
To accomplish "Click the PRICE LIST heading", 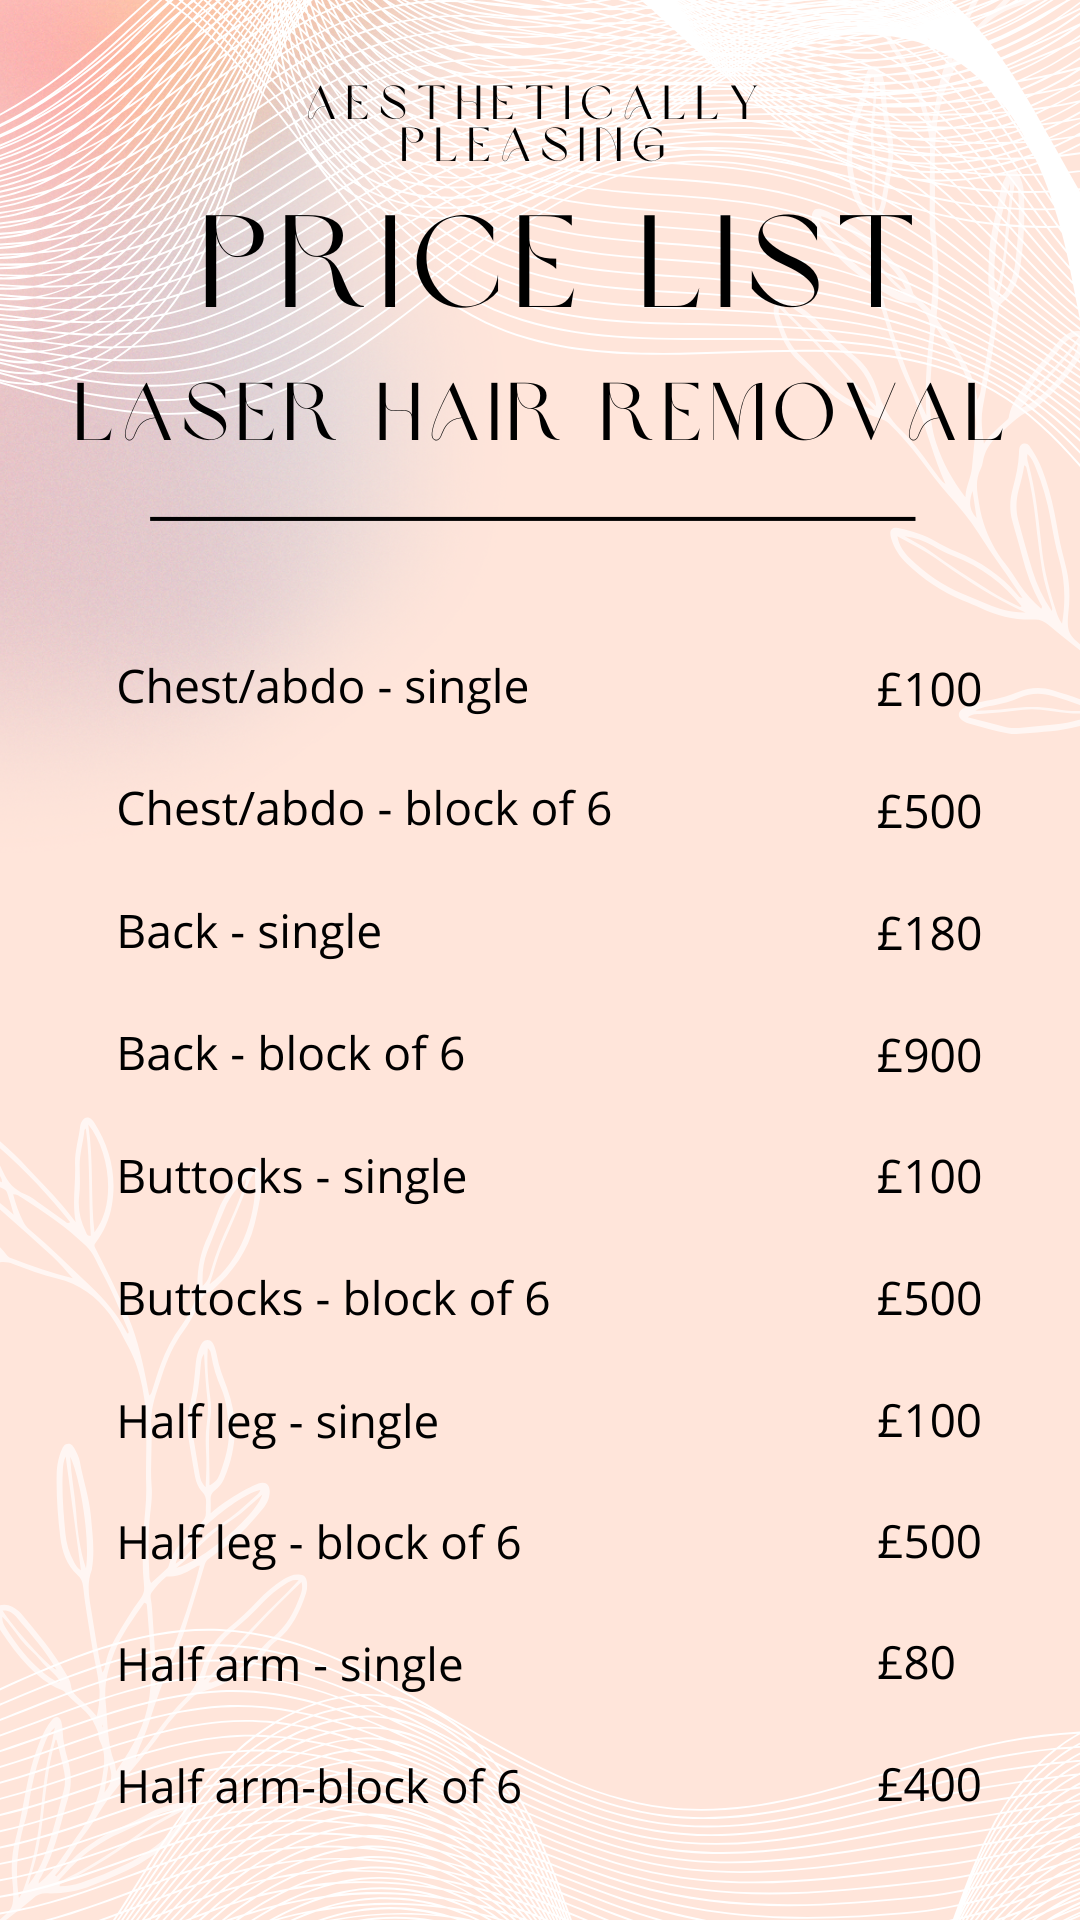I will tap(557, 260).
